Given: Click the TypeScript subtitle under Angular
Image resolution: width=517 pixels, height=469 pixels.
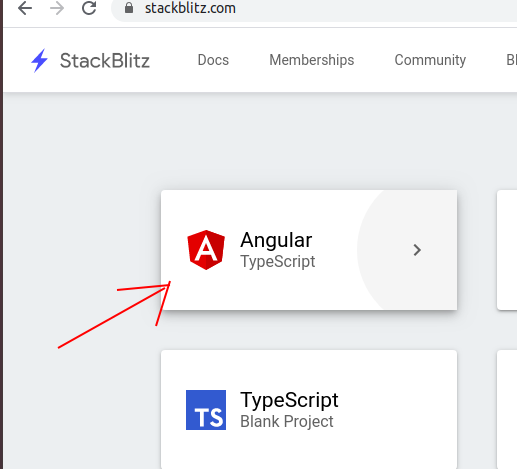Looking at the screenshot, I should pos(278,261).
